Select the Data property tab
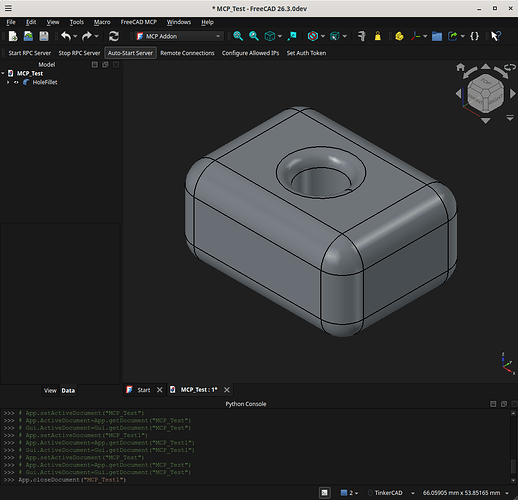This screenshot has width=518, height=500. 68,390
